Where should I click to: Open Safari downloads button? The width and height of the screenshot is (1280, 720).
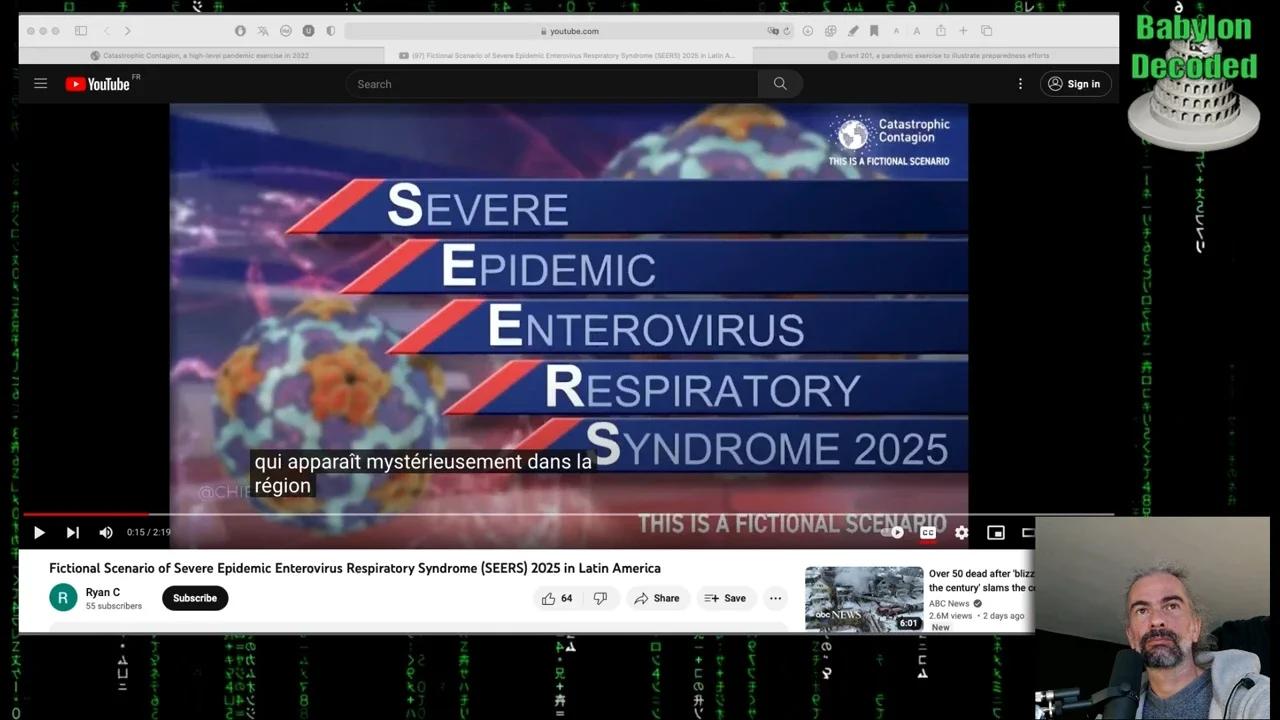tap(808, 31)
